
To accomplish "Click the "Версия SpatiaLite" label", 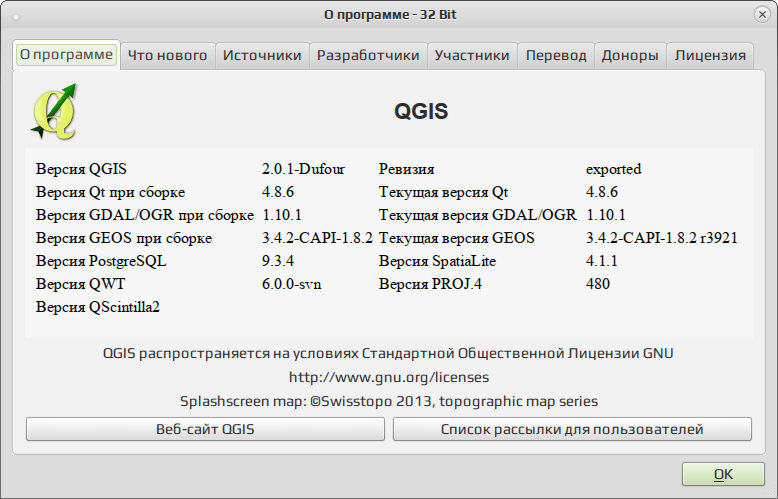I will (438, 261).
